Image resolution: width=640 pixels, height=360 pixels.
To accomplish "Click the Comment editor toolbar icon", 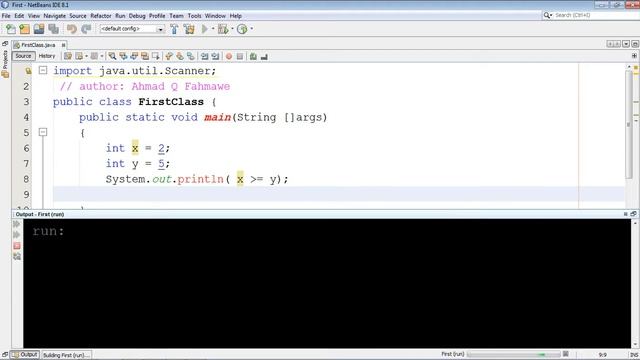I will coord(253,56).
